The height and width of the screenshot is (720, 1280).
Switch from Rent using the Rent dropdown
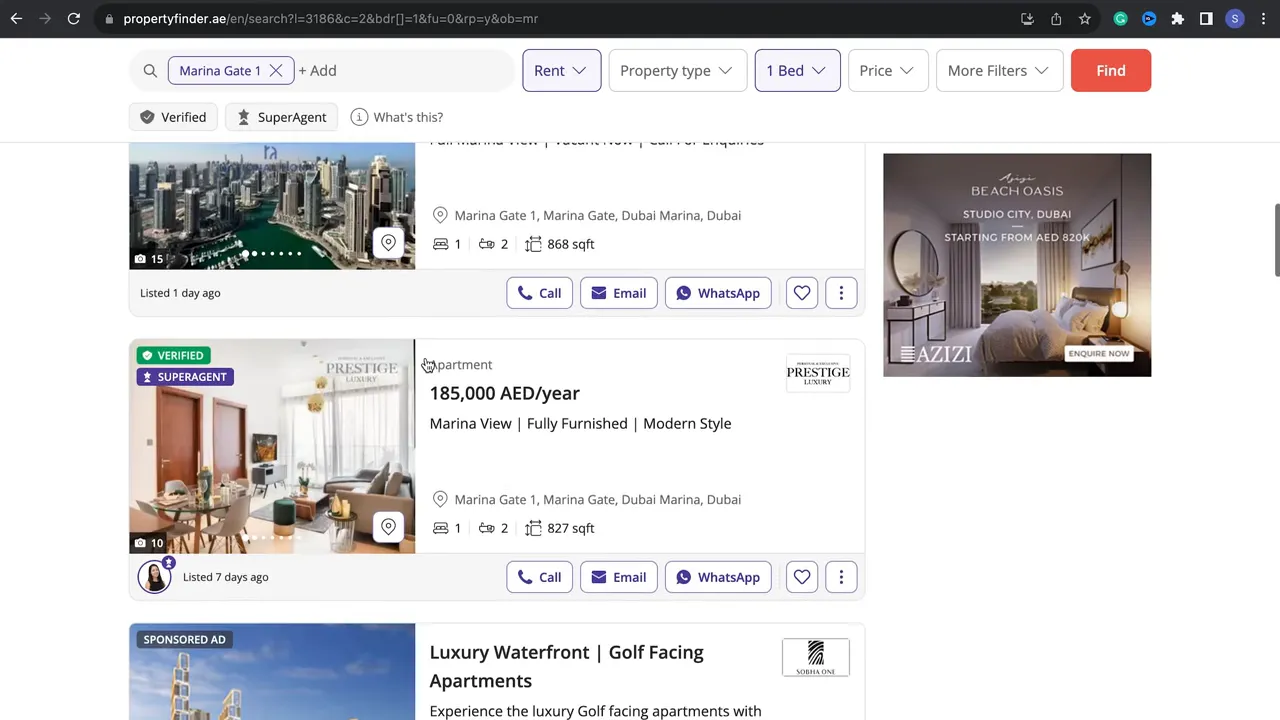point(561,70)
